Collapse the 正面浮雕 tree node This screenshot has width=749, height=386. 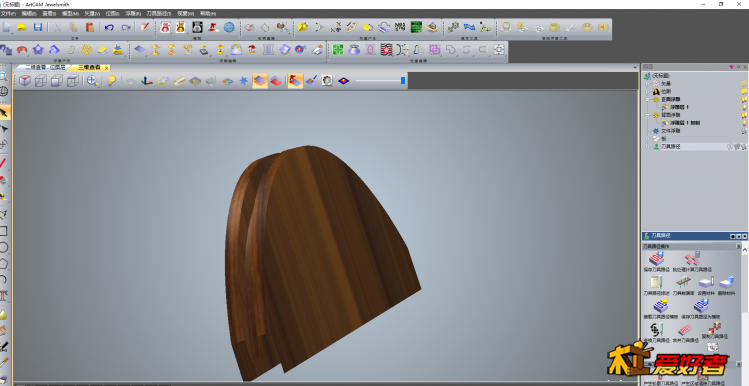tap(648, 99)
